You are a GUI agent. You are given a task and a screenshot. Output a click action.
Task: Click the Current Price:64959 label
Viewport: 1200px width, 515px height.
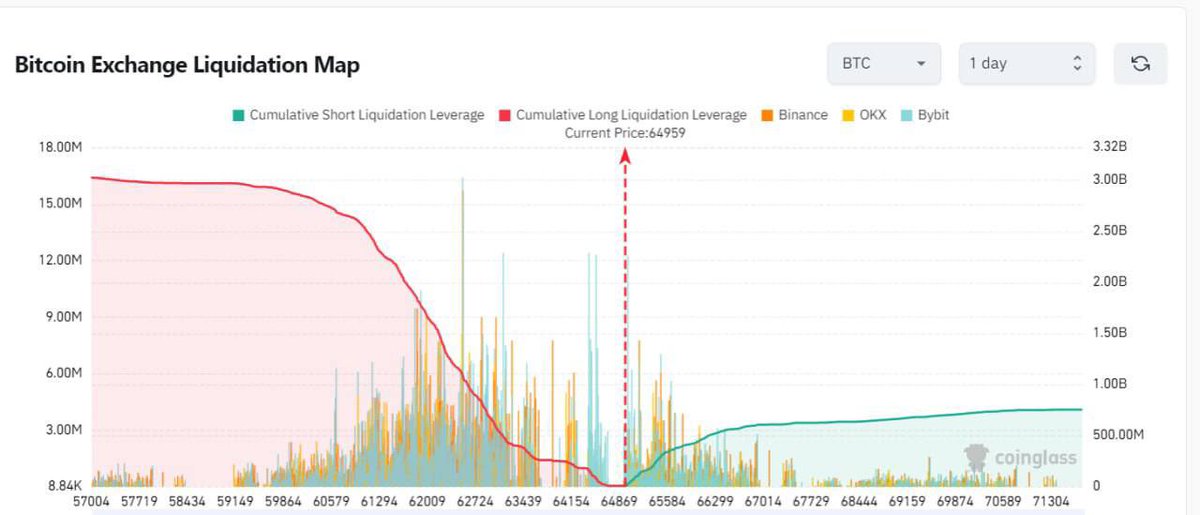(625, 133)
